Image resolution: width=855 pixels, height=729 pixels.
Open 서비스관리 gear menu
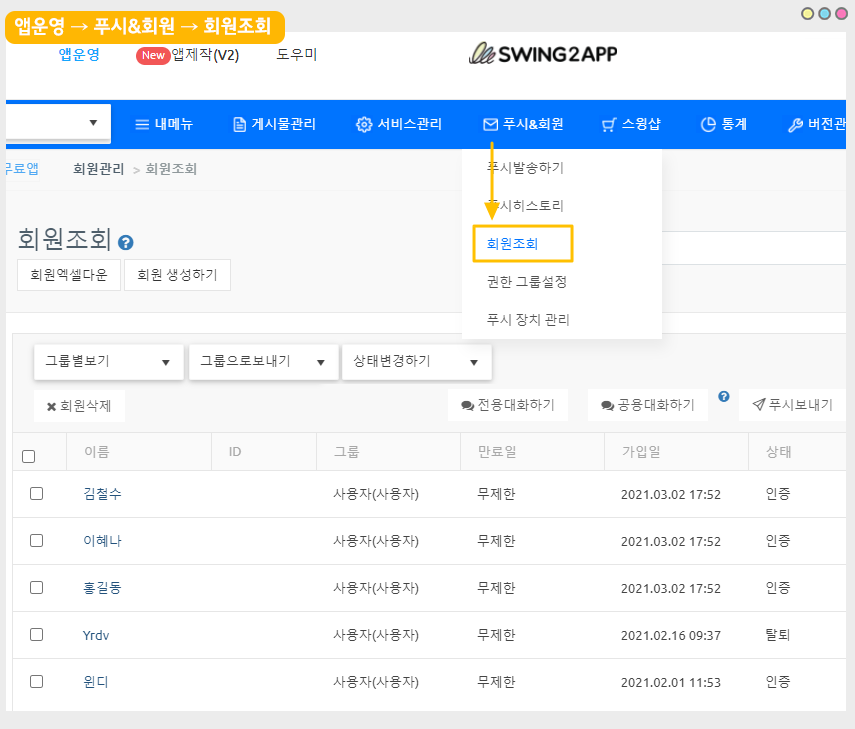[399, 125]
